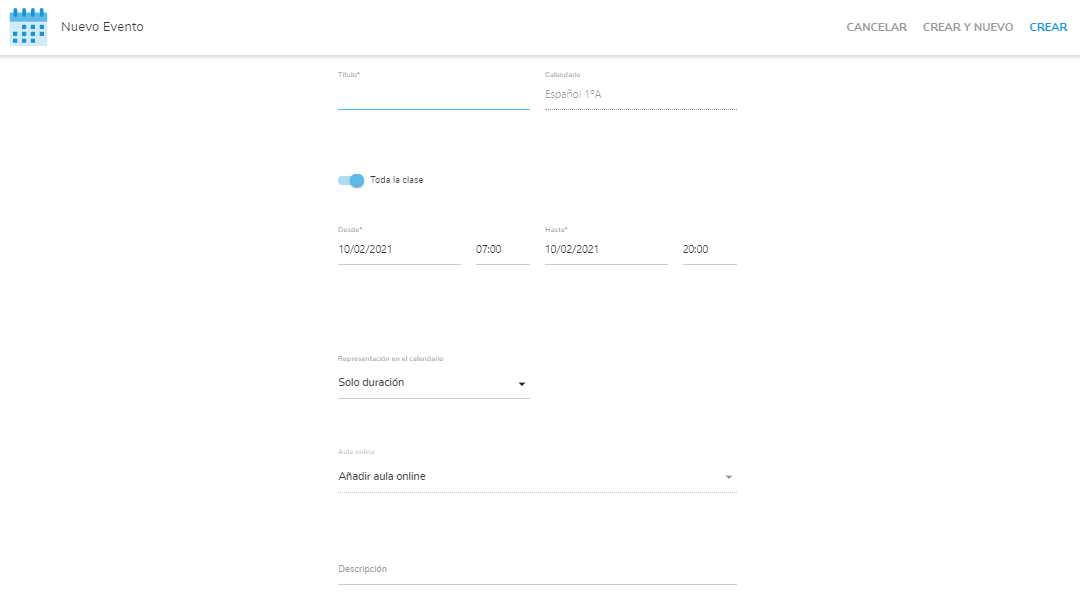
Task: Open the Hasta date field 10/02/2021
Action: click(x=605, y=250)
